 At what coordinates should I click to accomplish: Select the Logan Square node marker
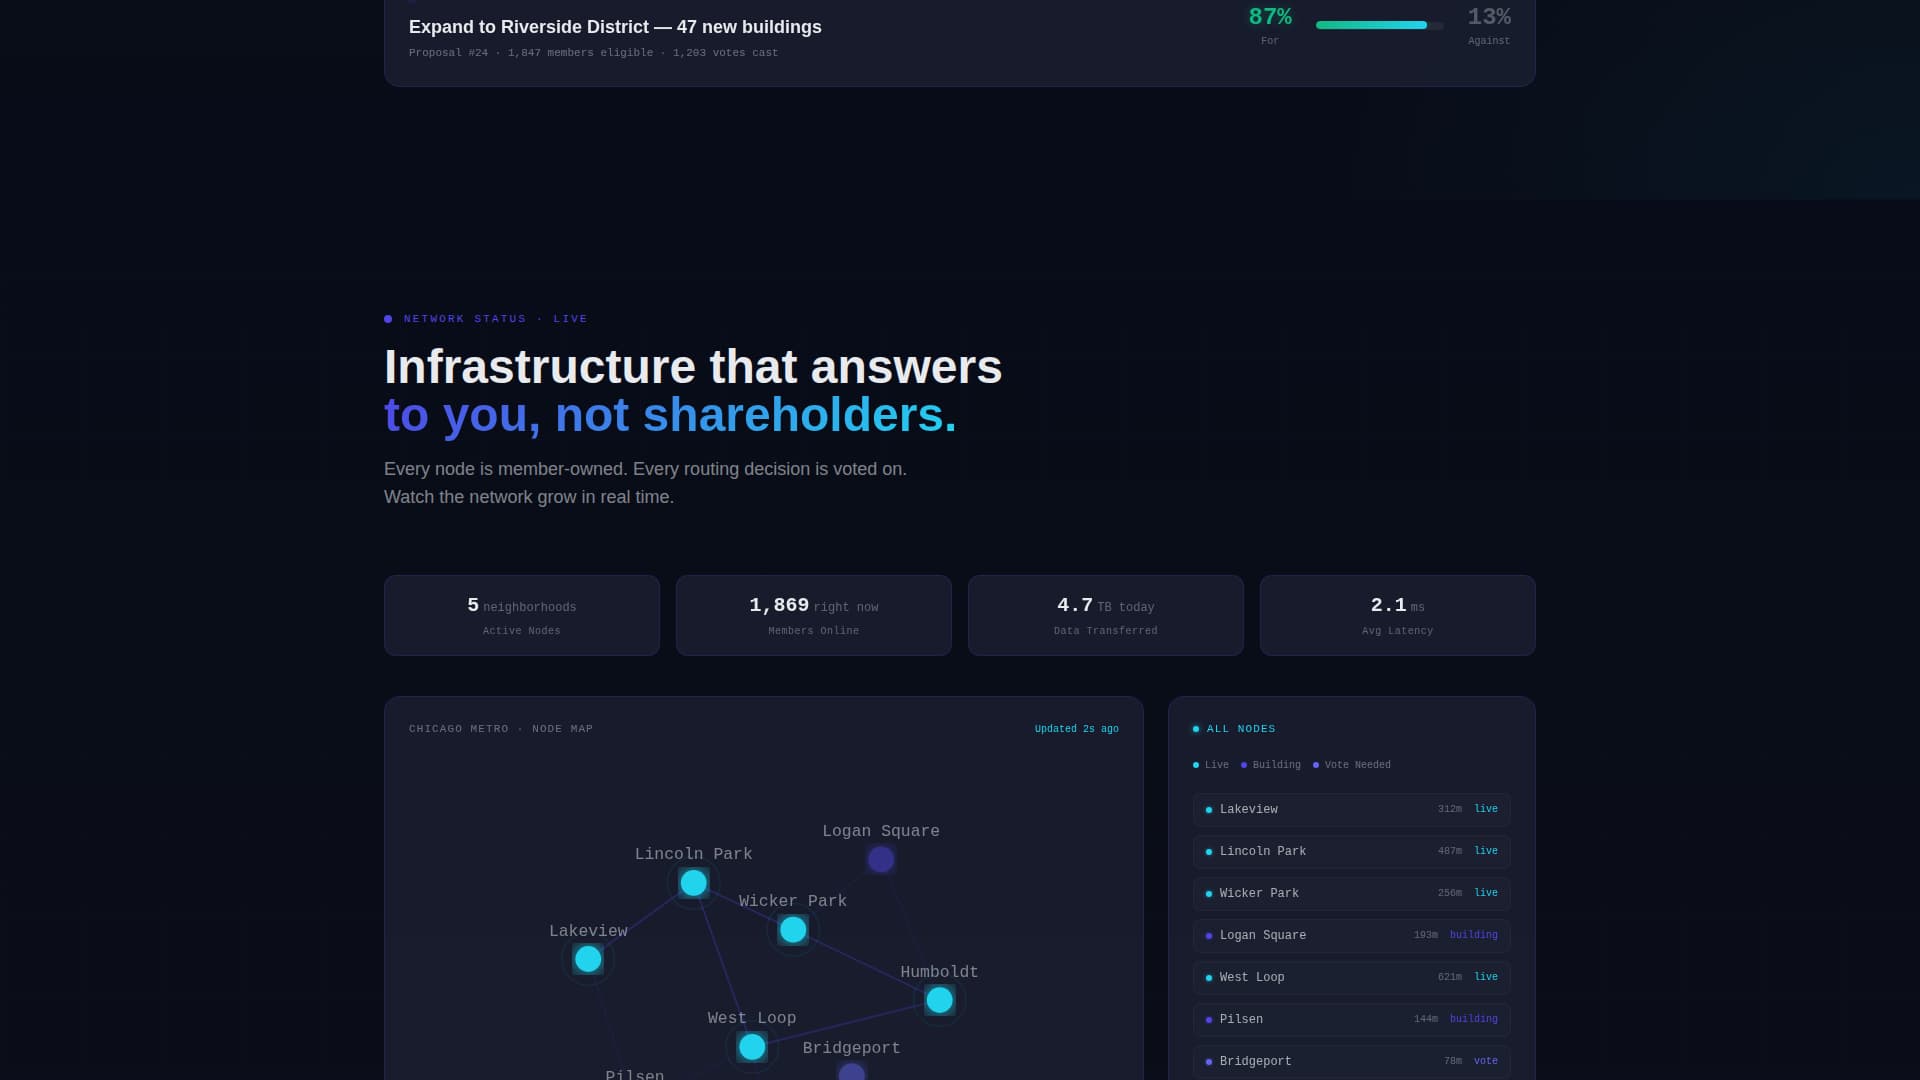point(881,859)
